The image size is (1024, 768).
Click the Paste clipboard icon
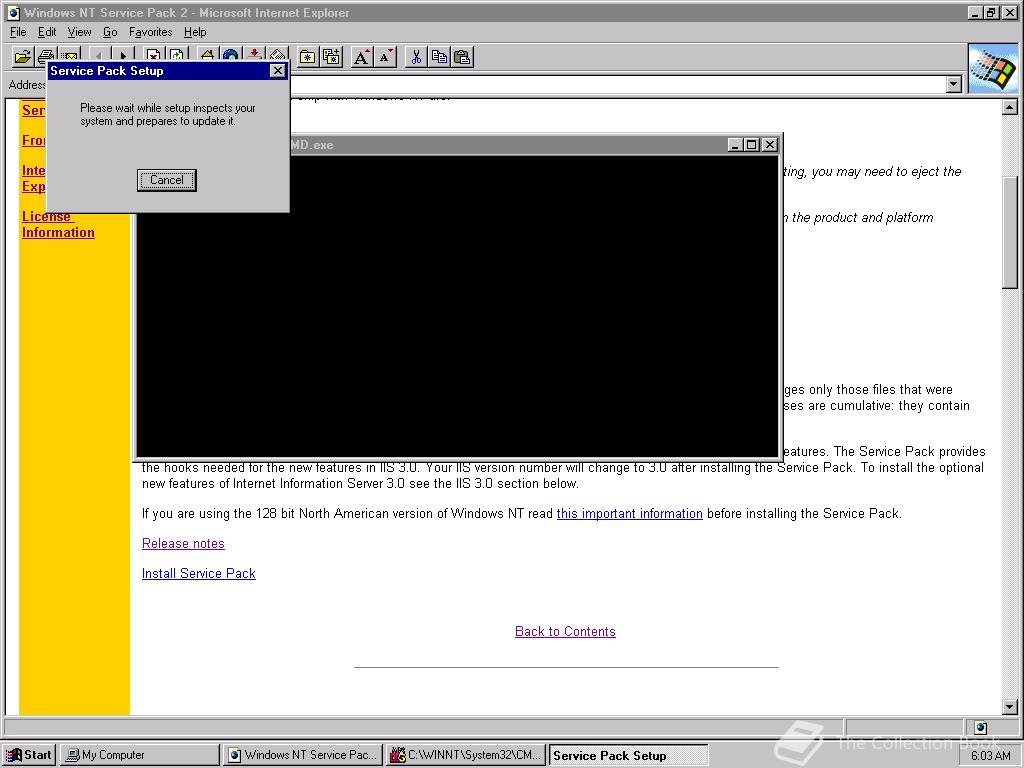(462, 57)
